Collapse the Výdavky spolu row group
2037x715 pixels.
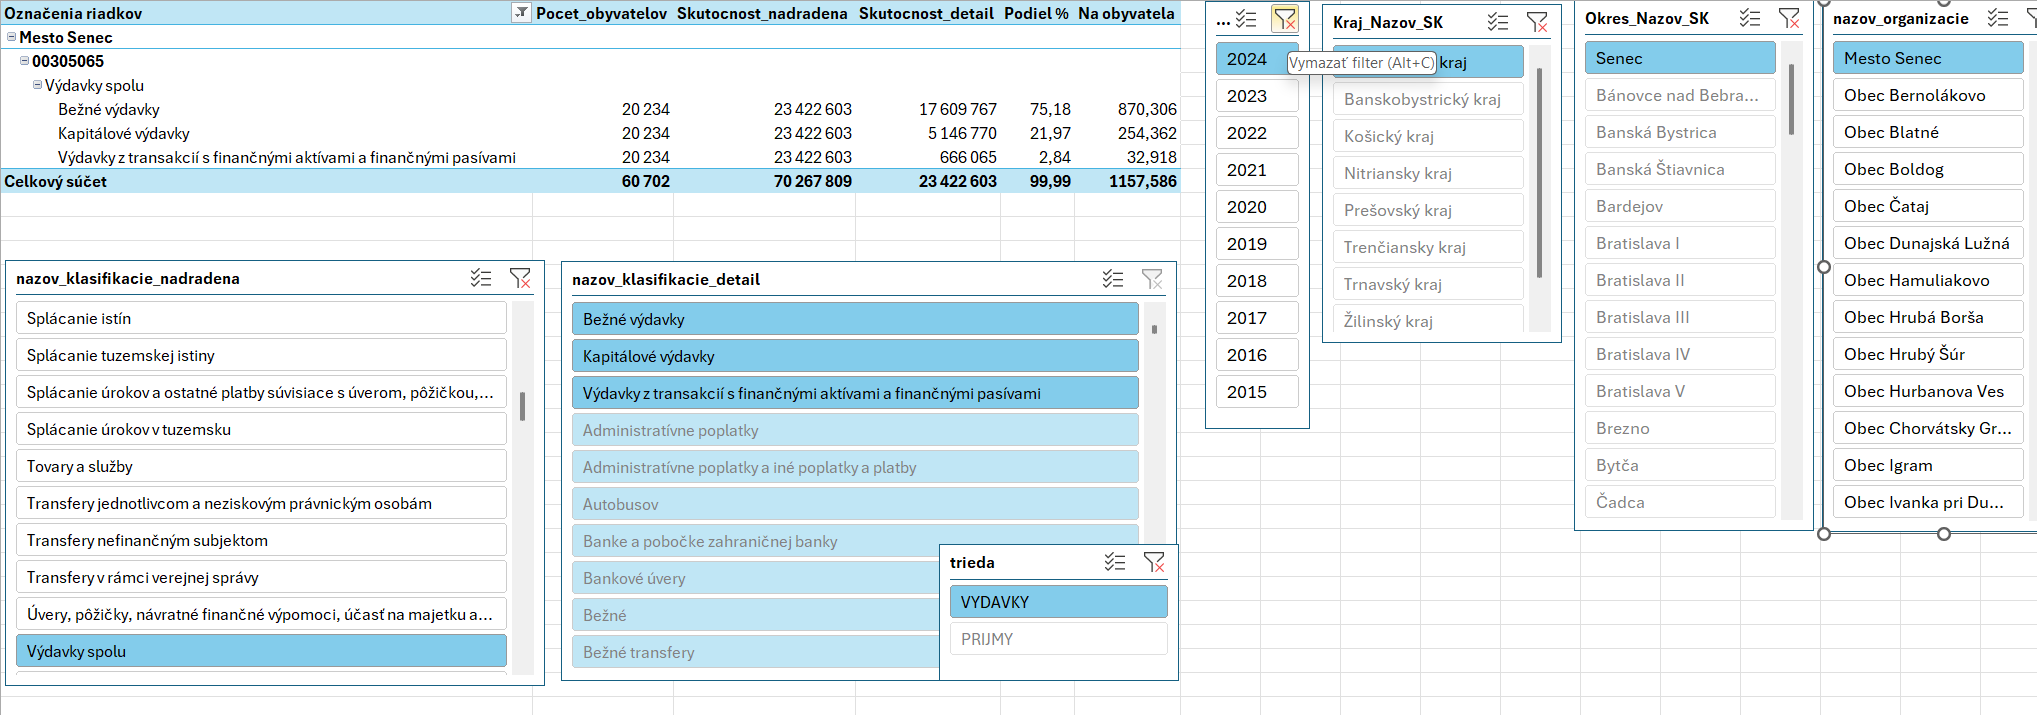click(38, 85)
